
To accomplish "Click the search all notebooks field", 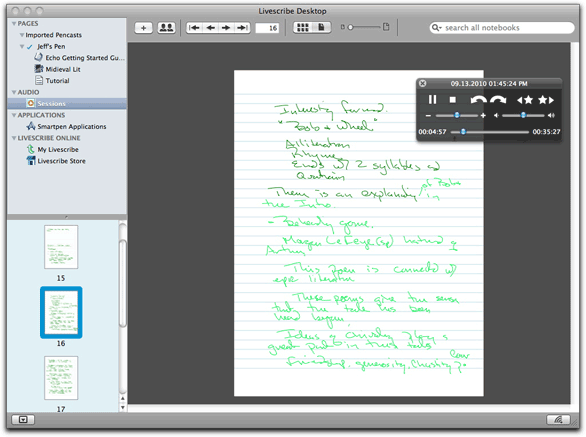I will (x=502, y=28).
